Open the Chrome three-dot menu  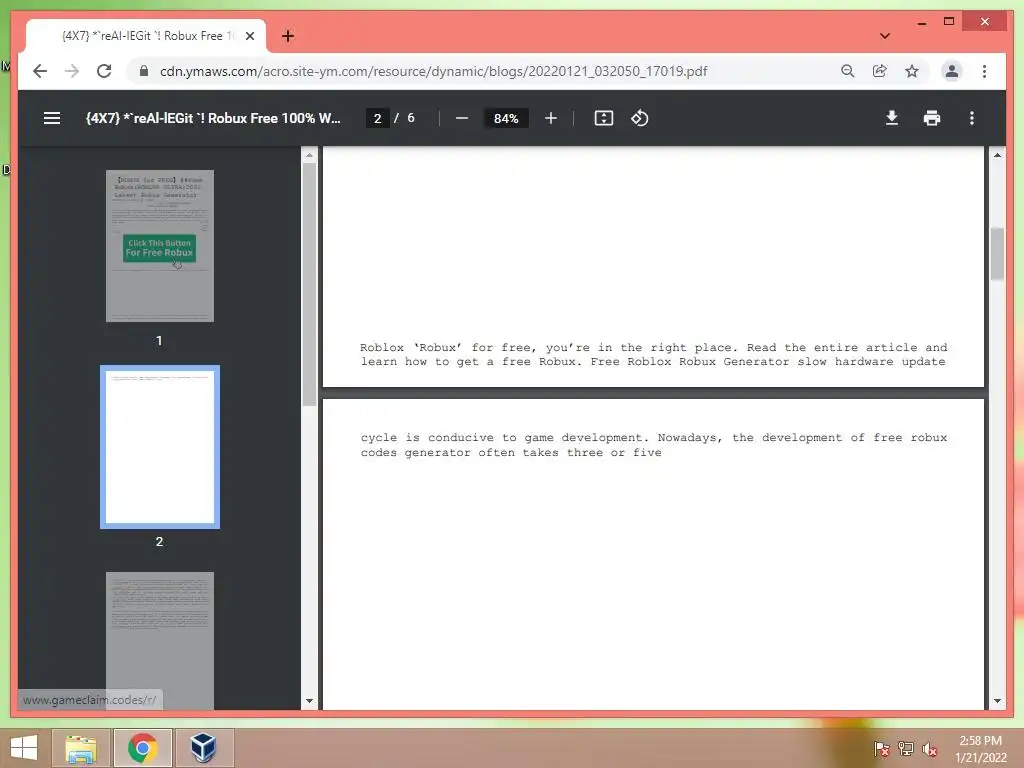984,71
